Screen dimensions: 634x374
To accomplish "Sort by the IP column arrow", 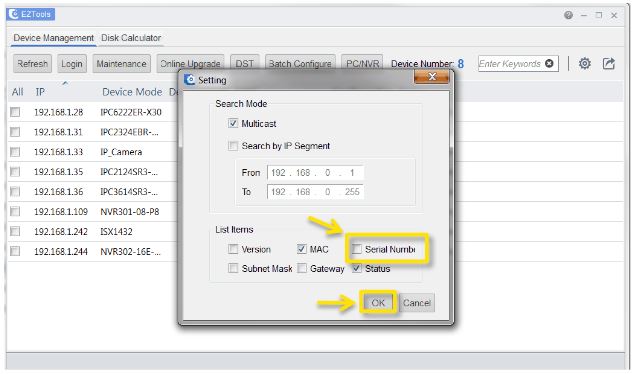I will 65,83.
